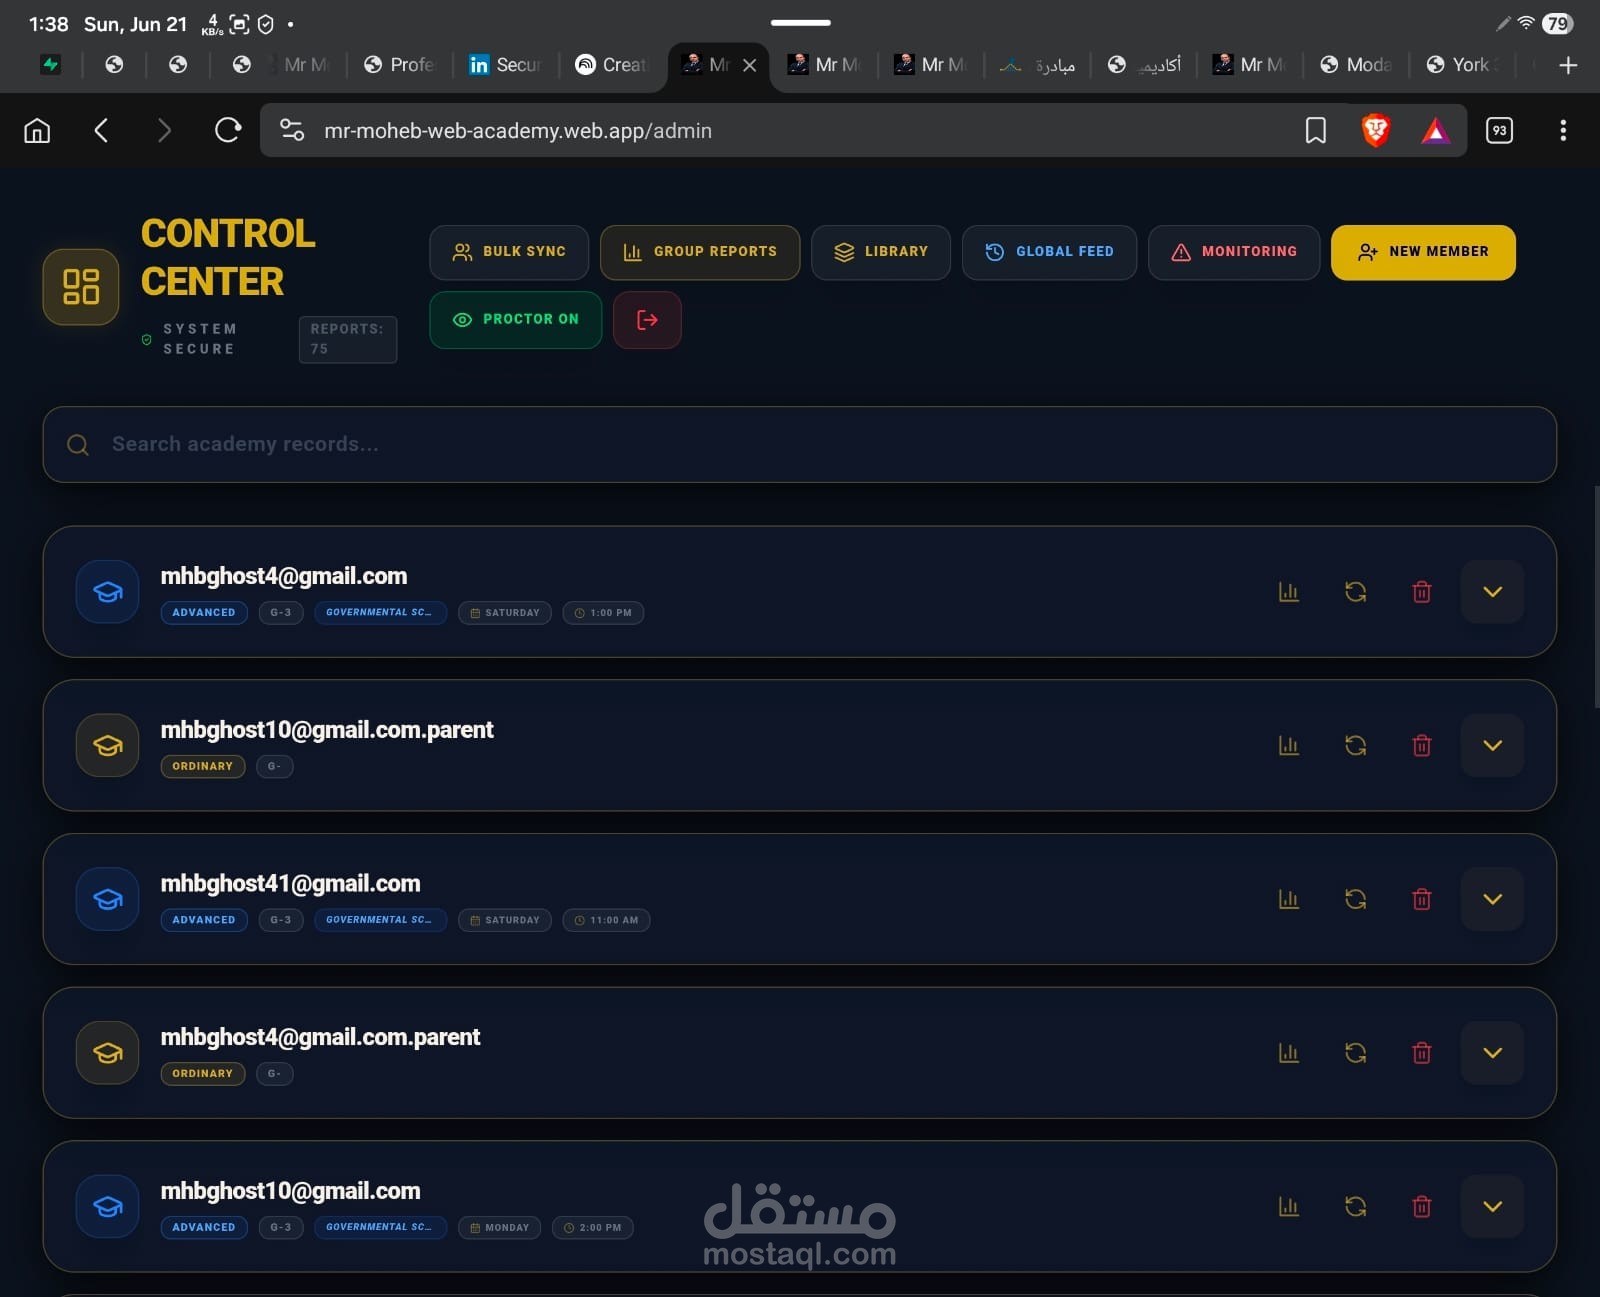This screenshot has width=1600, height=1297.
Task: Toggle the Proctor On switch
Action: point(516,320)
